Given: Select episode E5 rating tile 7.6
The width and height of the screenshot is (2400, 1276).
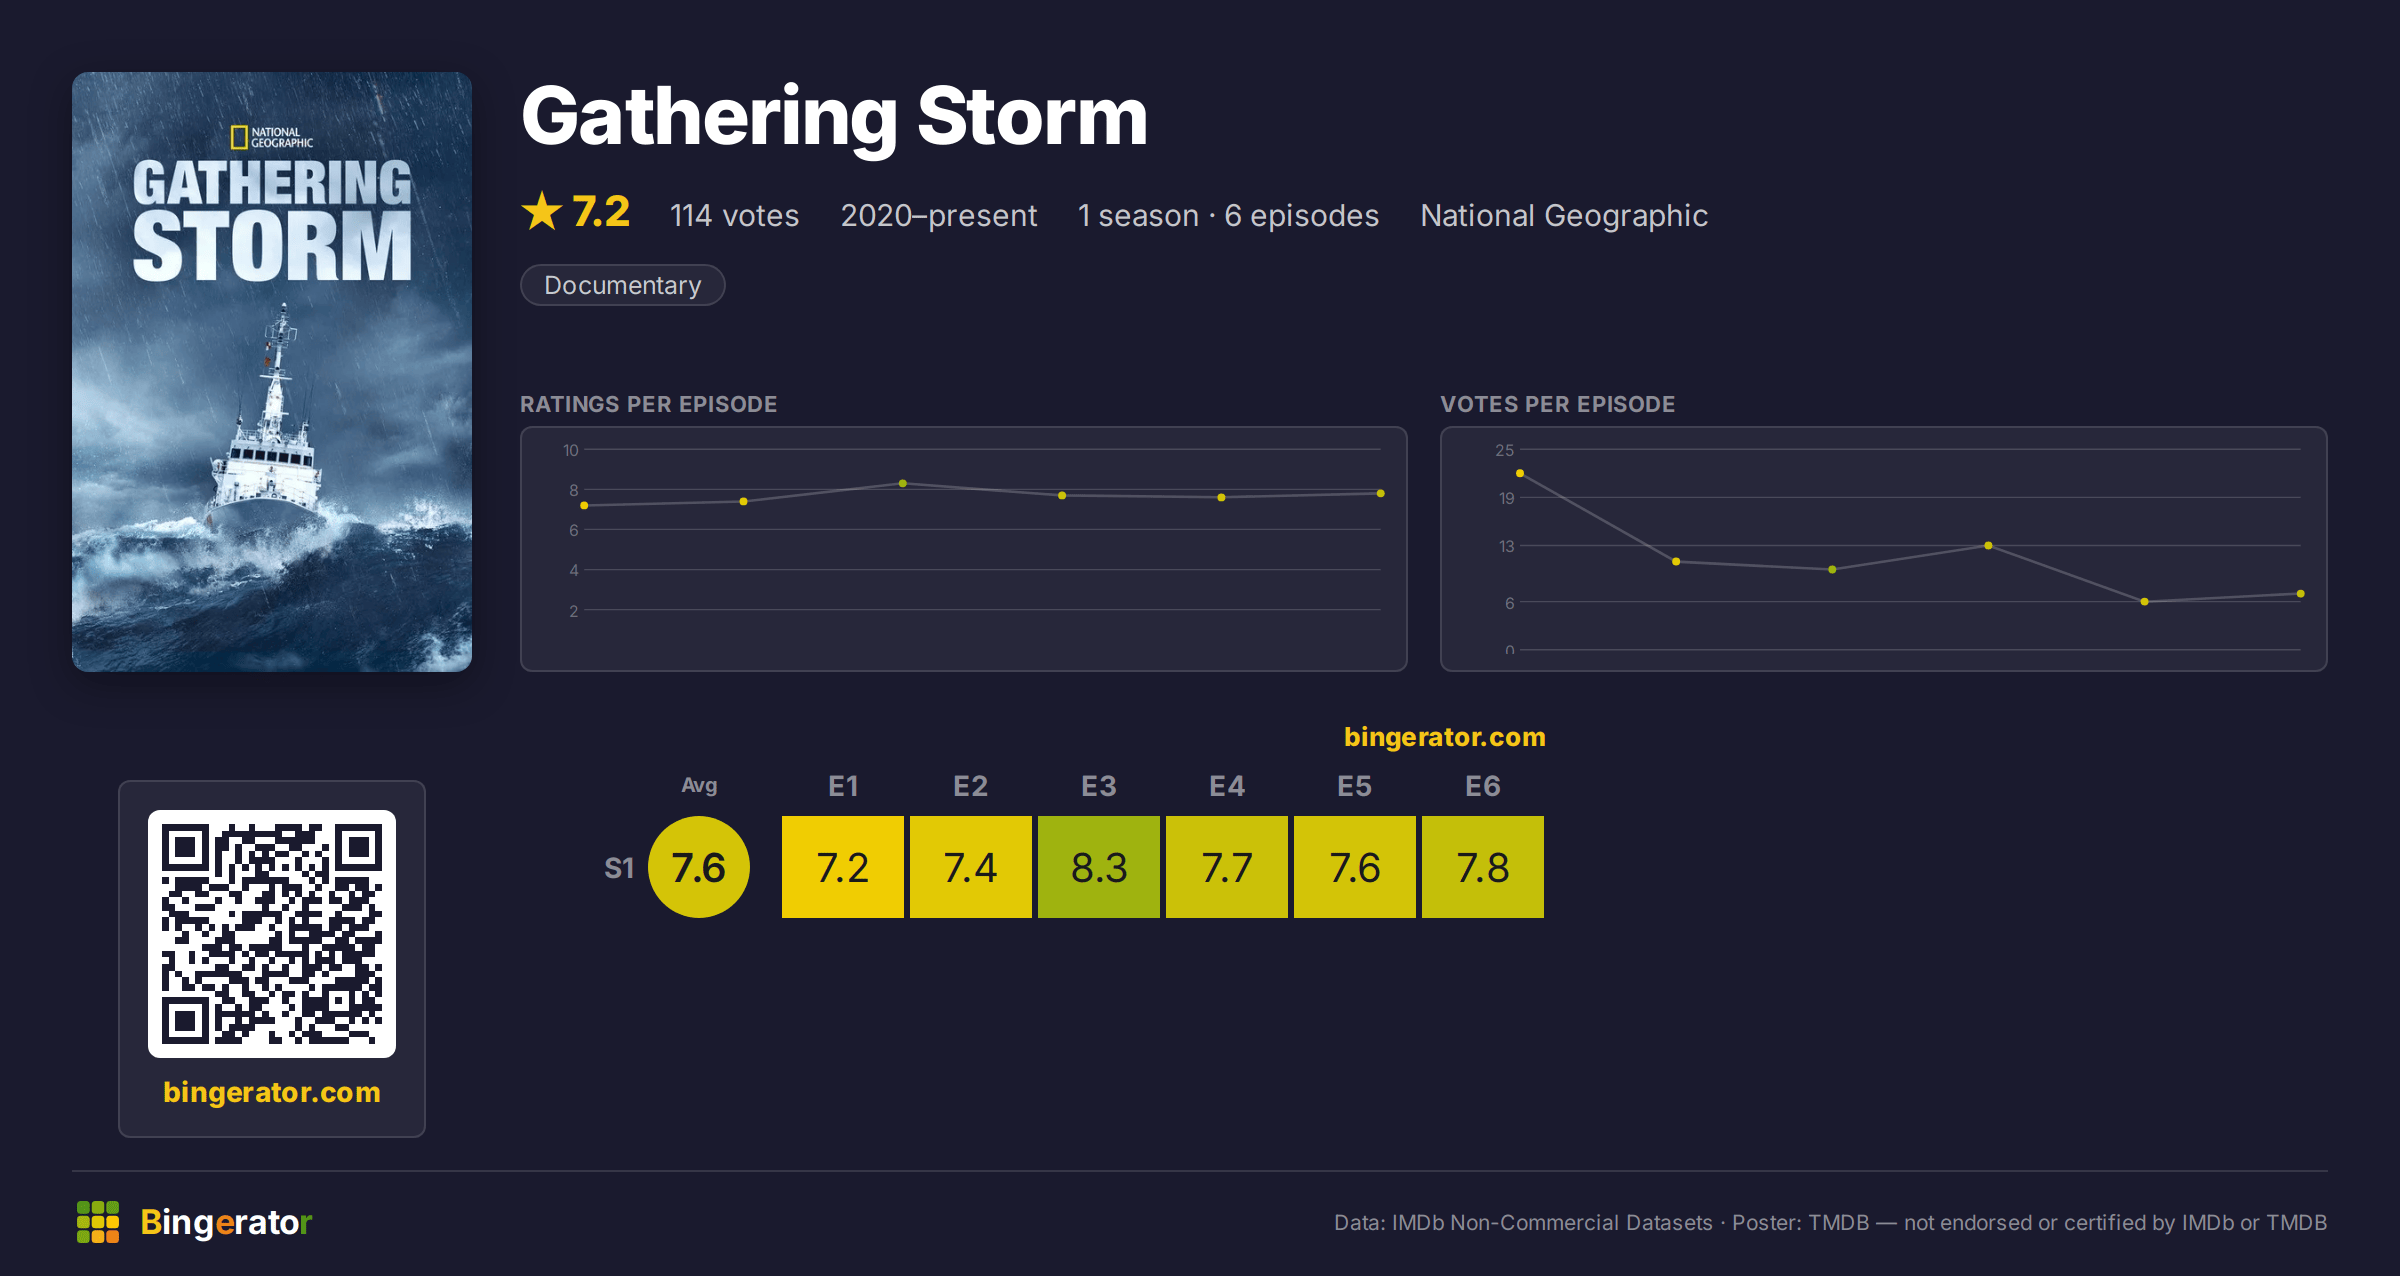Looking at the screenshot, I should (1355, 867).
